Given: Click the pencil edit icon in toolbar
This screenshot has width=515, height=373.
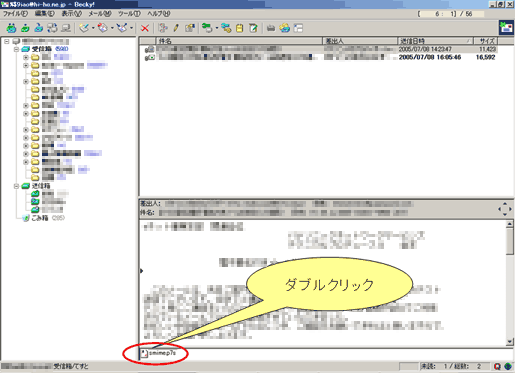Looking at the screenshot, I should click(176, 28).
